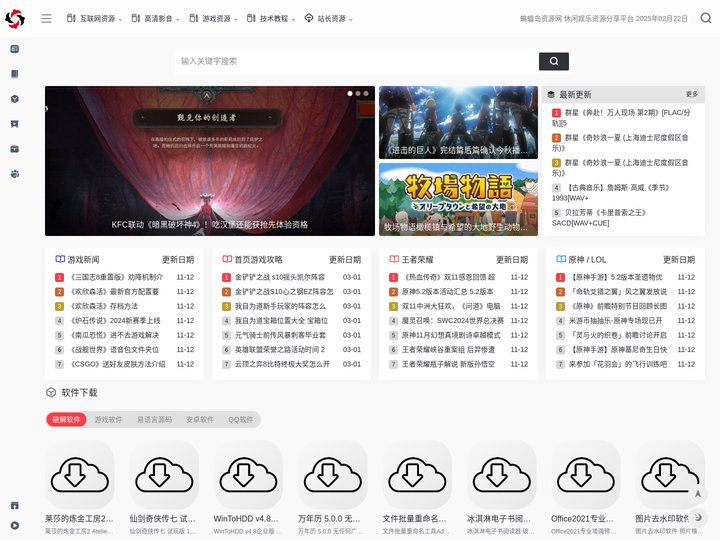Click download cloud icon for WinToHDD v4.8

tap(248, 475)
